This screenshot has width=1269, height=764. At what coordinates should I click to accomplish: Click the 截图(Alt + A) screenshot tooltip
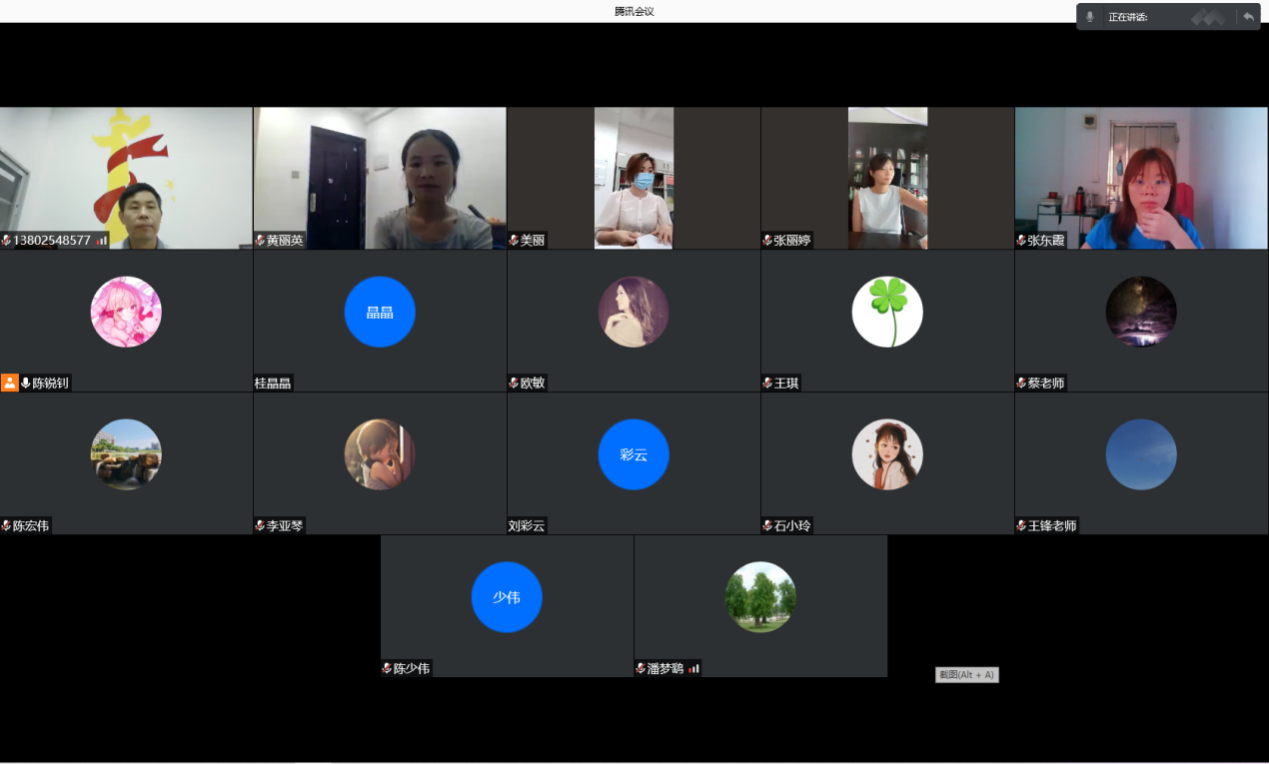point(966,675)
